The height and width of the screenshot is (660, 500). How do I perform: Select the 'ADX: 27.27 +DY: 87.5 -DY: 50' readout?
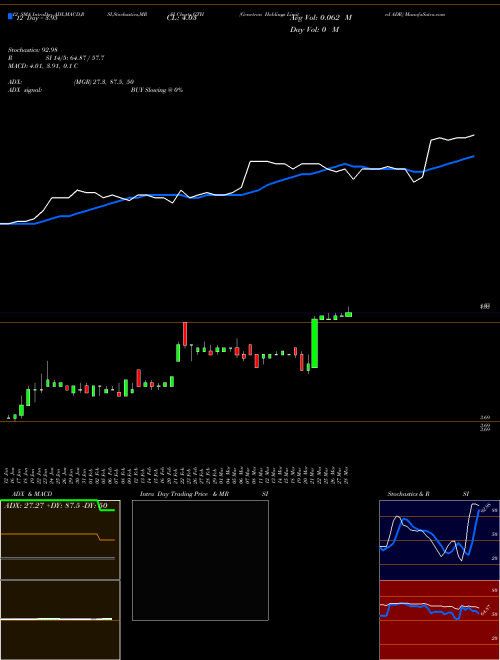tap(55, 506)
